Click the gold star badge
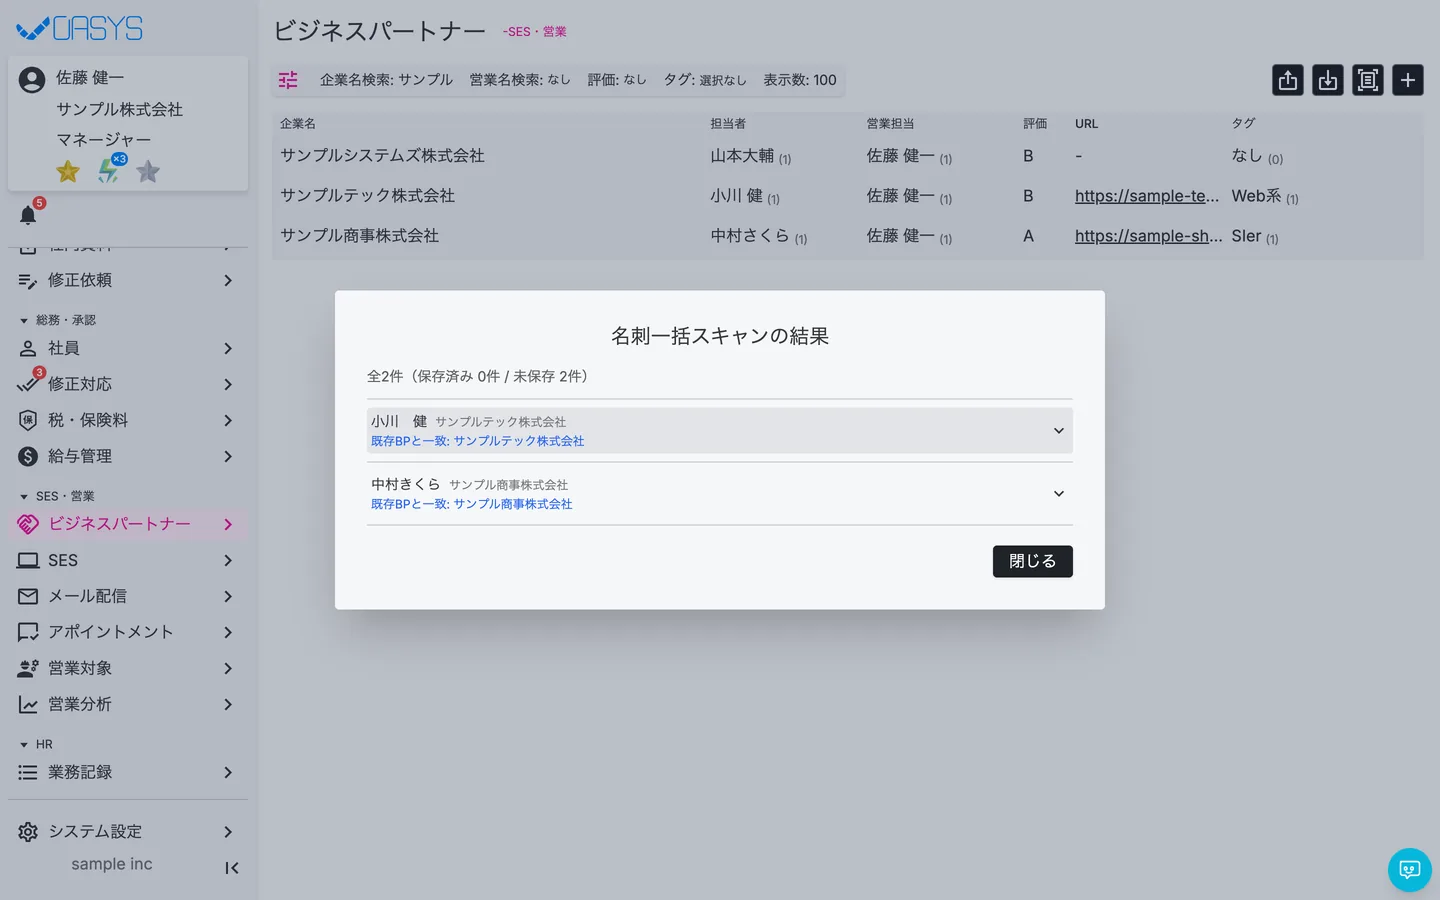 pos(68,172)
